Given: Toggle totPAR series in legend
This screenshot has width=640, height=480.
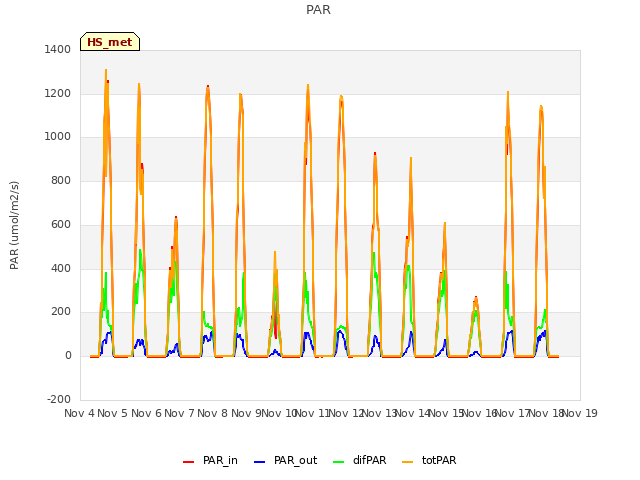Looking at the screenshot, I should point(429,460).
